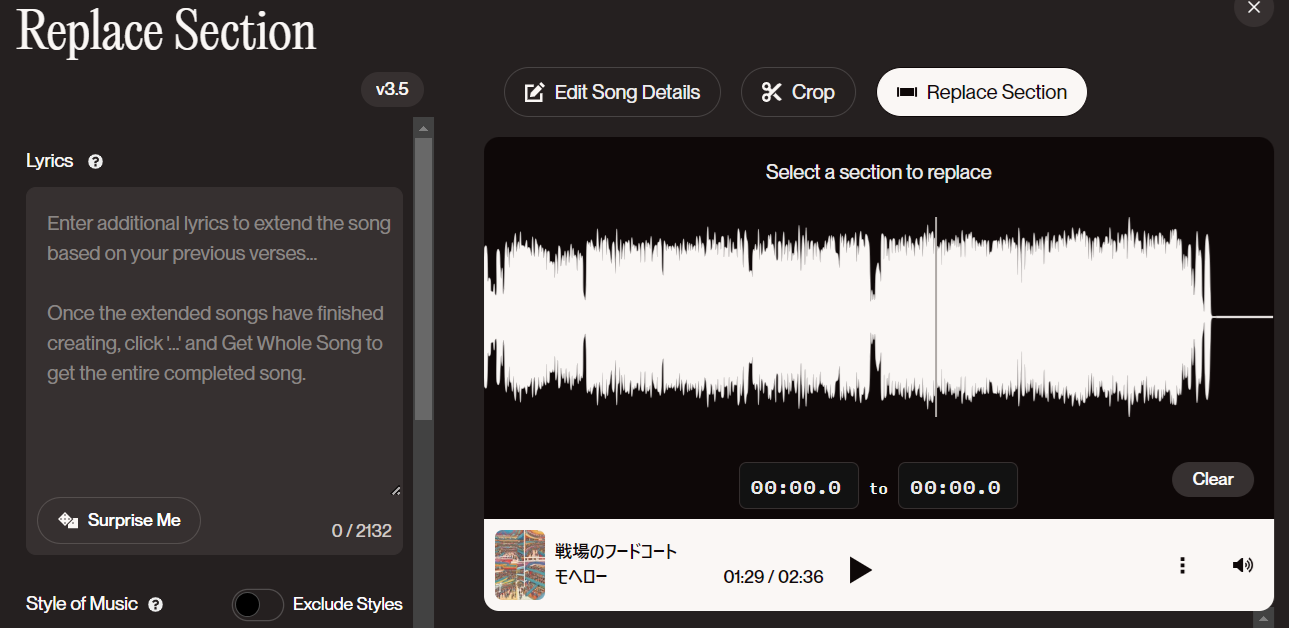Screen dimensions: 1289x628
Task: Open the Style of Music help icon
Action: tap(157, 604)
